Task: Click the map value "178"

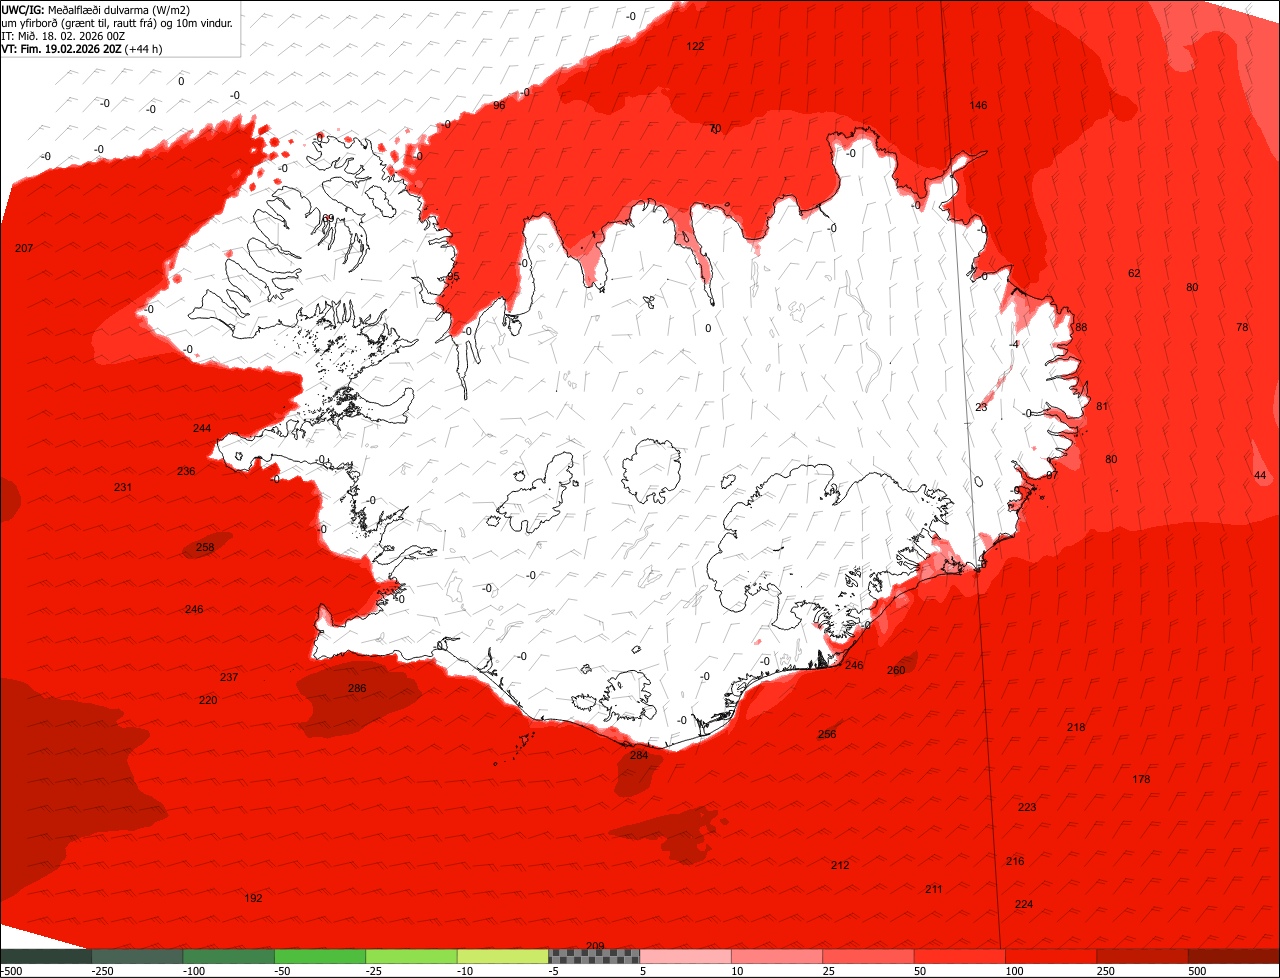Action: coord(1141,779)
